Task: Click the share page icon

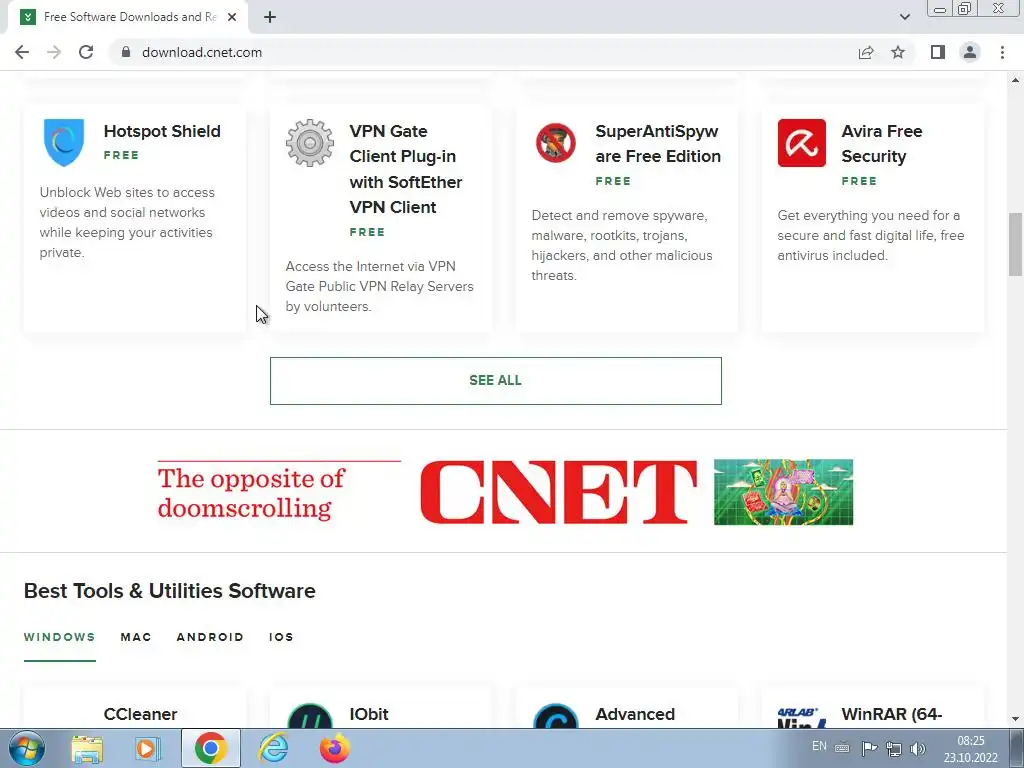Action: click(866, 52)
